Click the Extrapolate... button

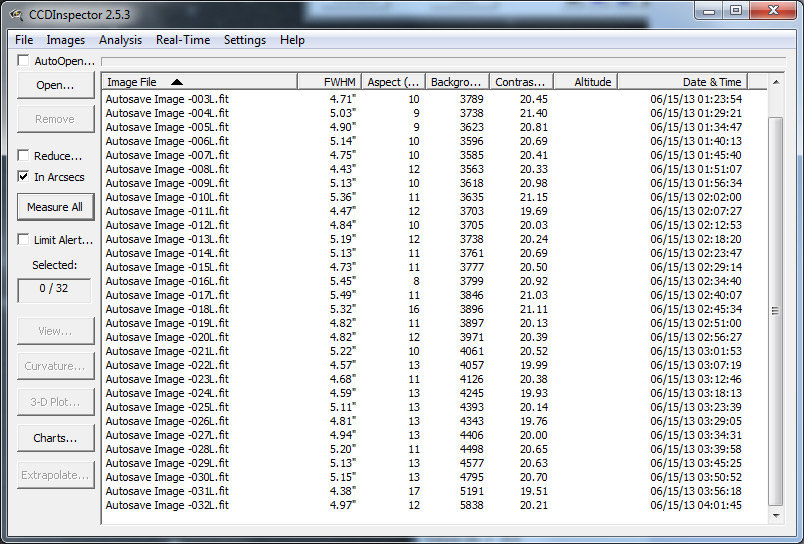pyautogui.click(x=55, y=475)
